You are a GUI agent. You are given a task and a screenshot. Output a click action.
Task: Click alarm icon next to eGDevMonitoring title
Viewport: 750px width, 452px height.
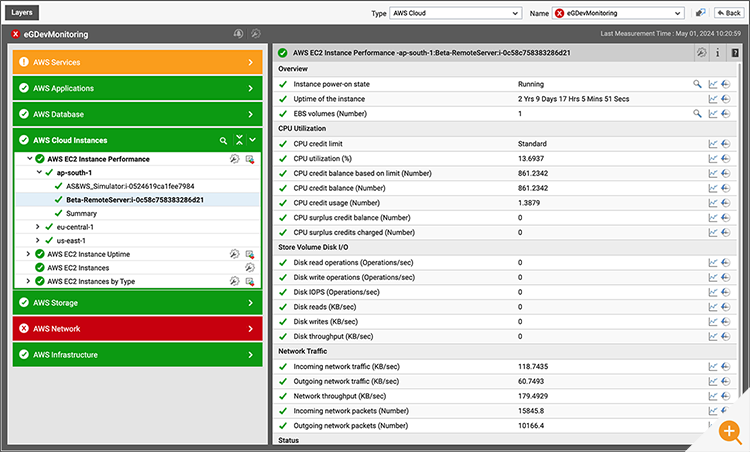pos(238,33)
